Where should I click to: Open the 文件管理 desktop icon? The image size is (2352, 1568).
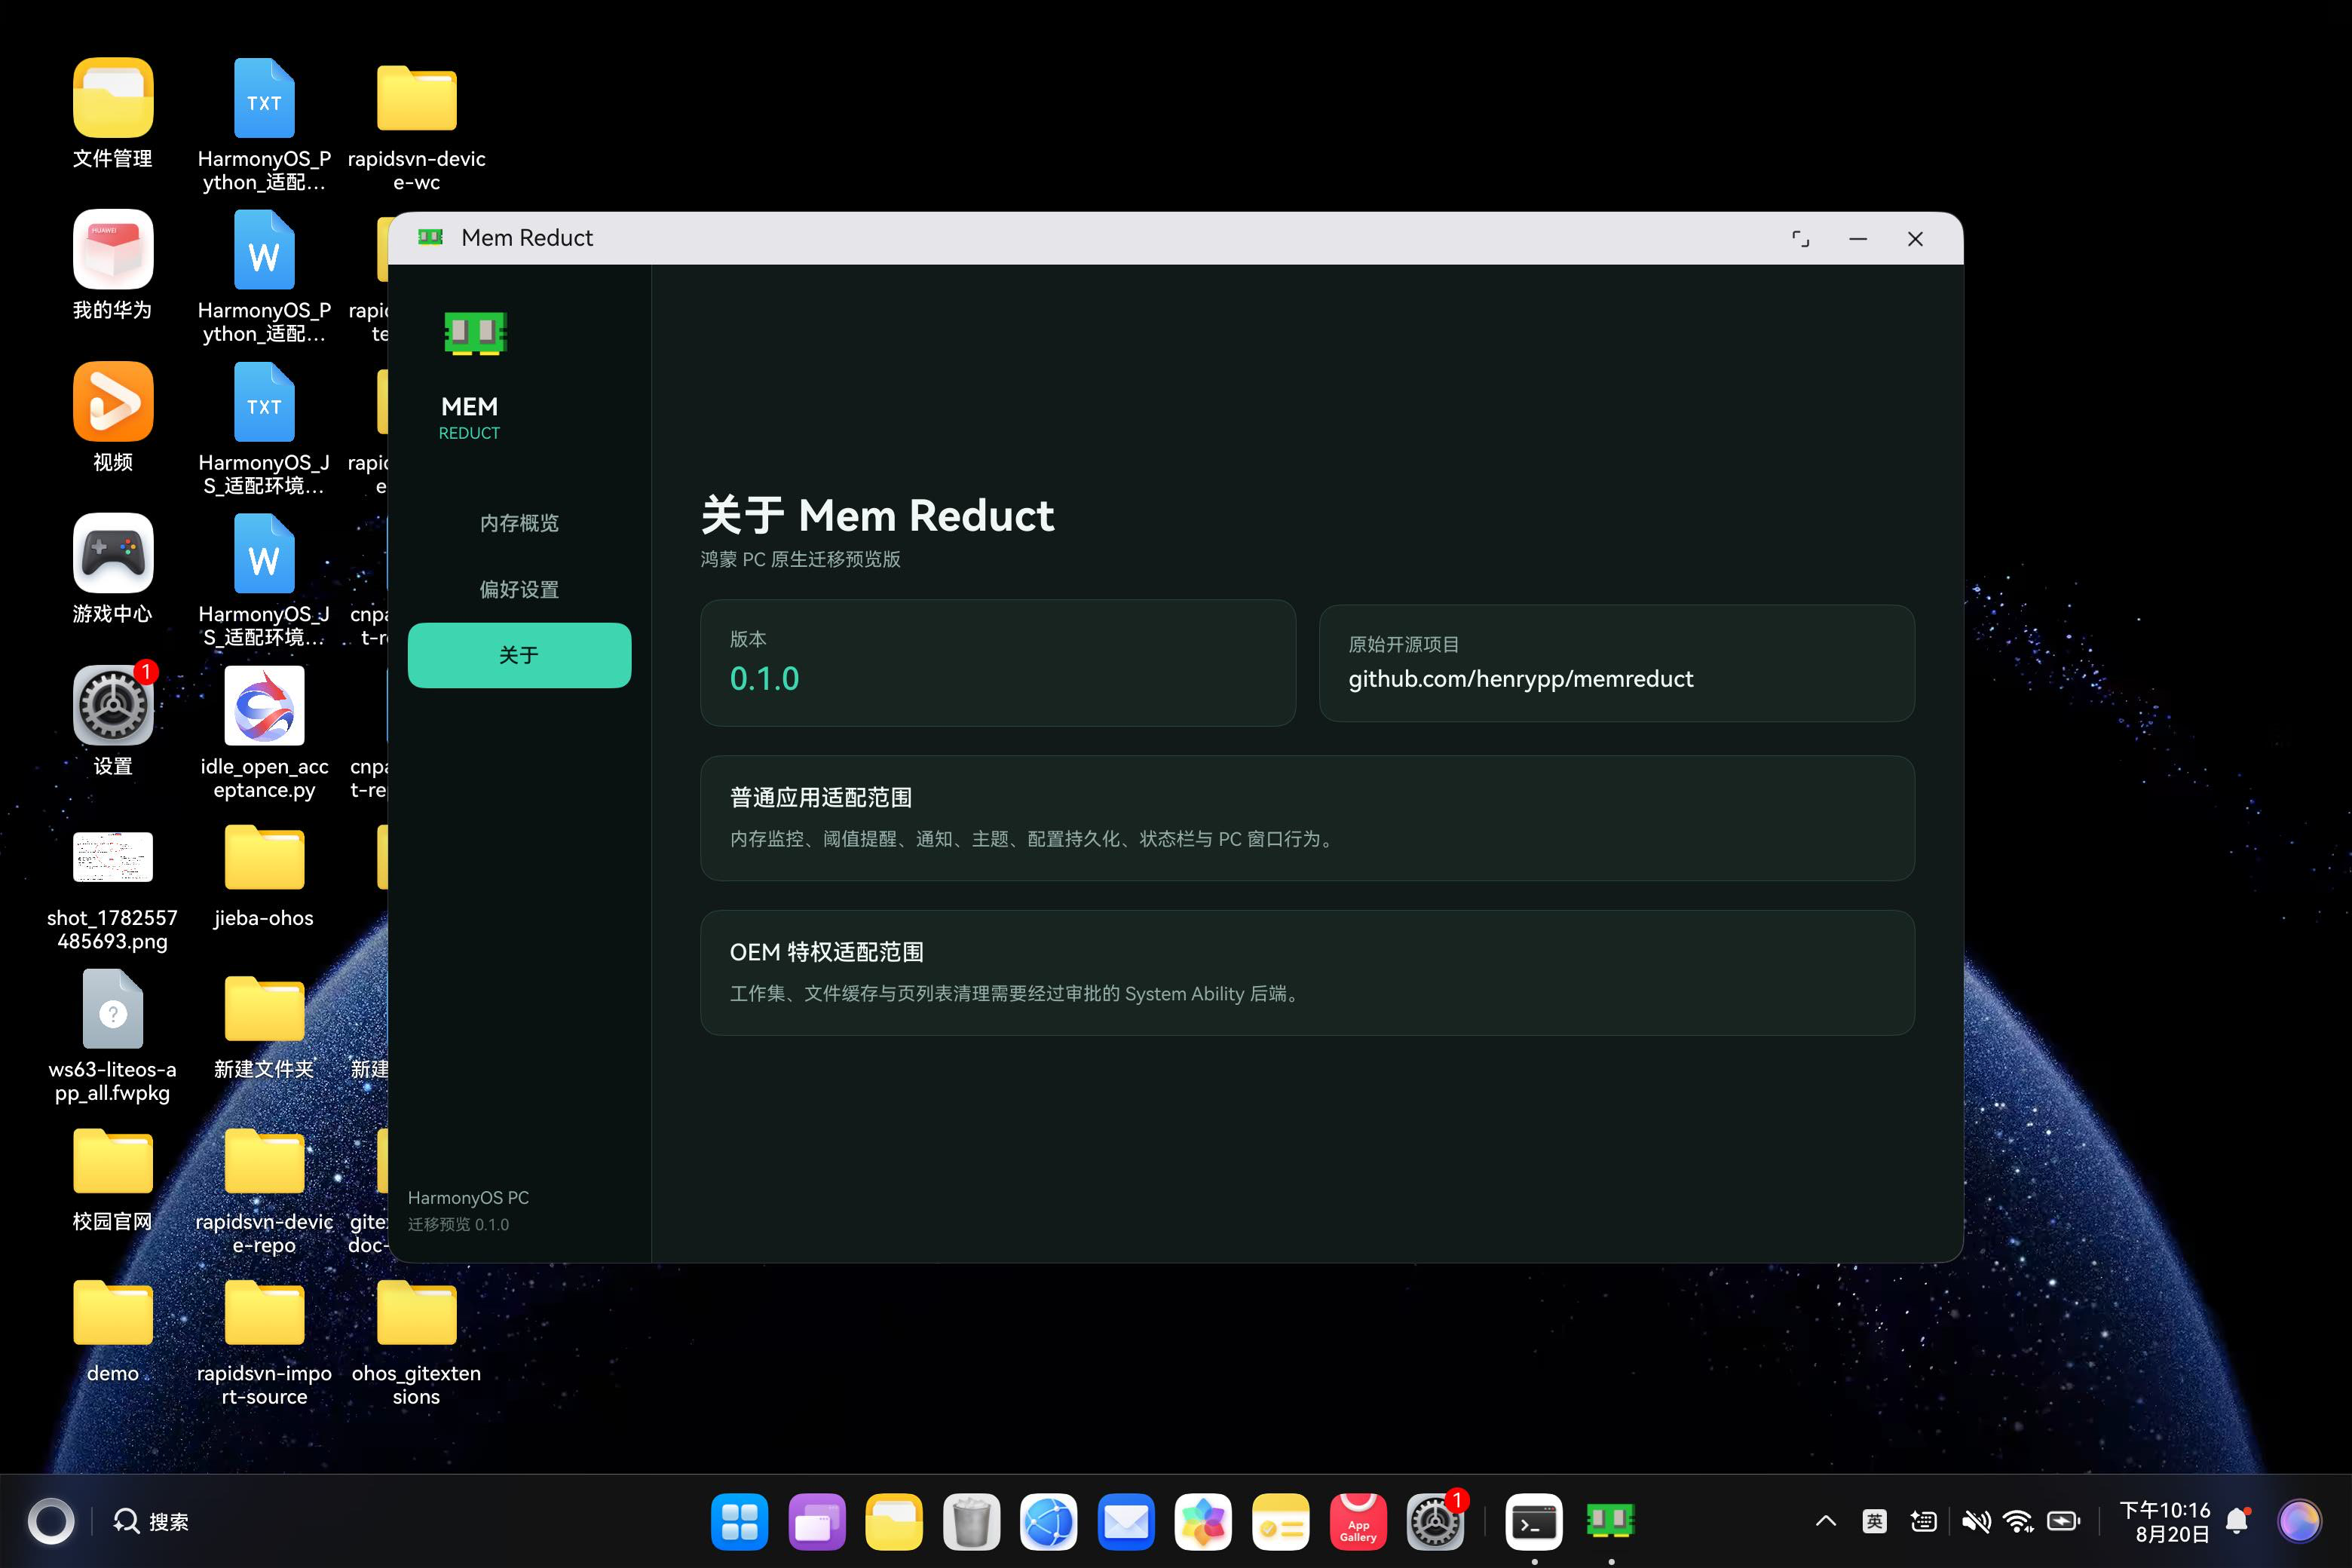pyautogui.click(x=113, y=98)
